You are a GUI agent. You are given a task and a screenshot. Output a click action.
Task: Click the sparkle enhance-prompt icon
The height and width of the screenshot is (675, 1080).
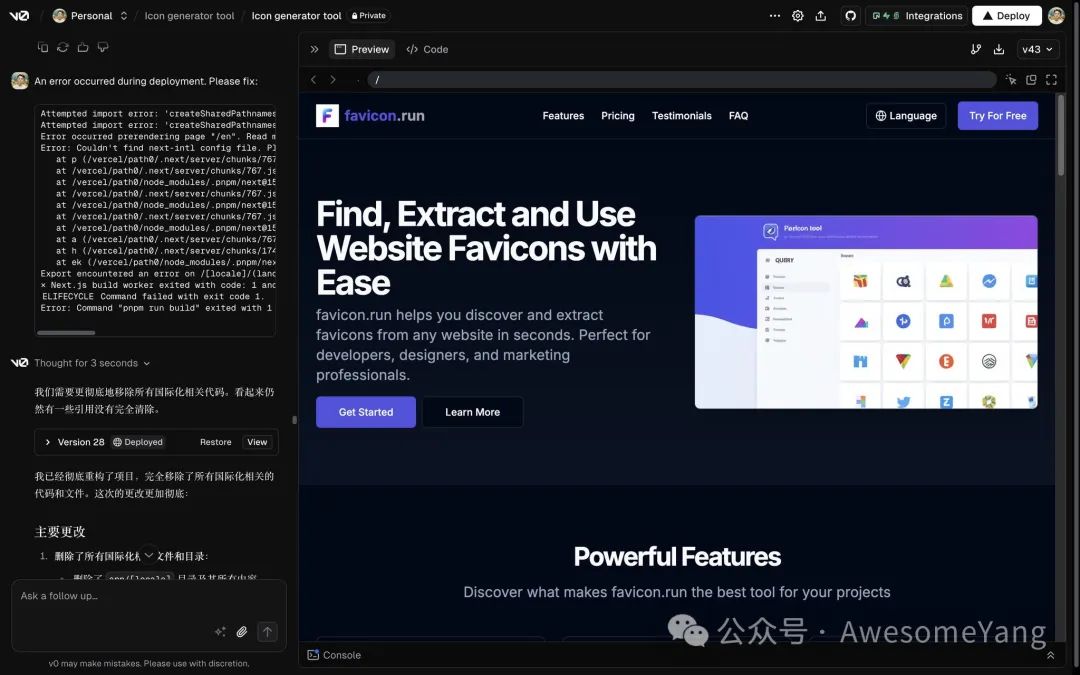point(220,632)
